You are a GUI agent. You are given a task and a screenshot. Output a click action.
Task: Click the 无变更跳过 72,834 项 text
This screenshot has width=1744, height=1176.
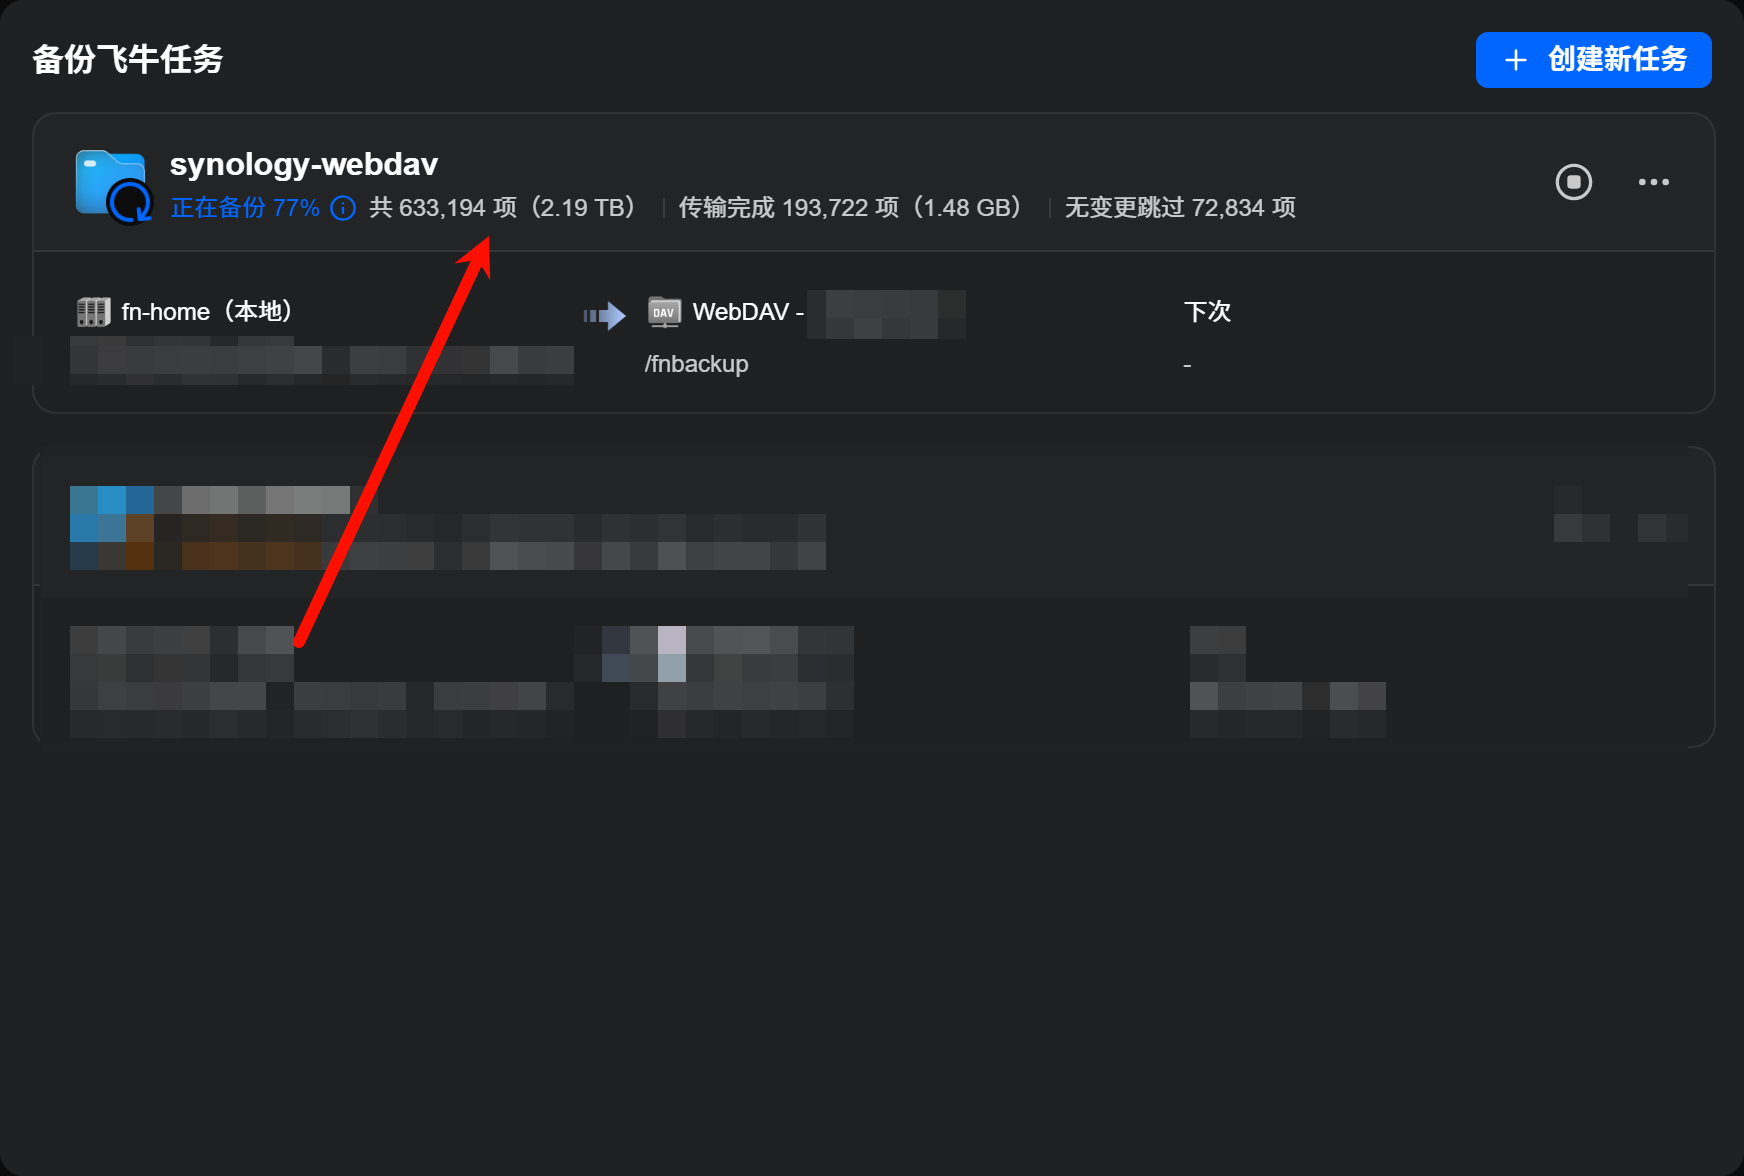[x=1180, y=208]
